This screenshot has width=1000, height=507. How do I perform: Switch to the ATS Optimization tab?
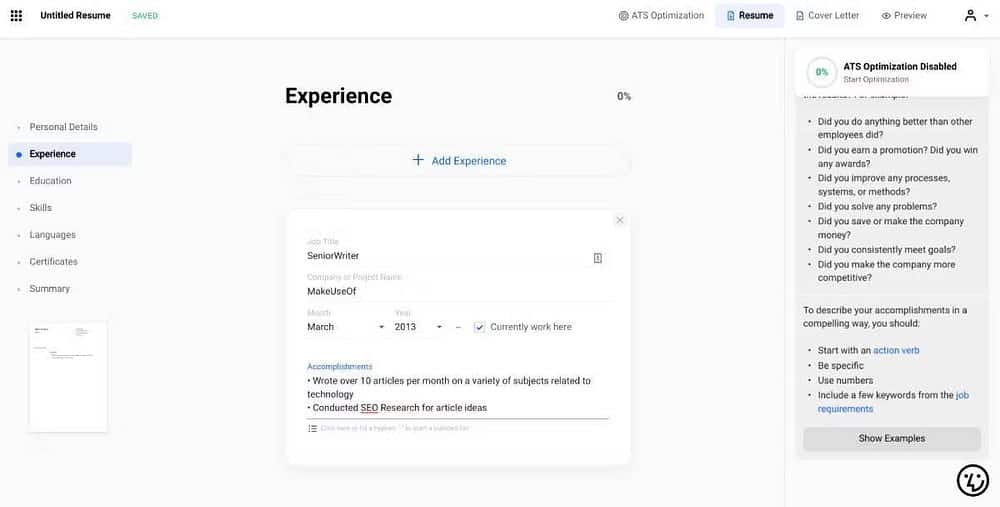coord(661,16)
